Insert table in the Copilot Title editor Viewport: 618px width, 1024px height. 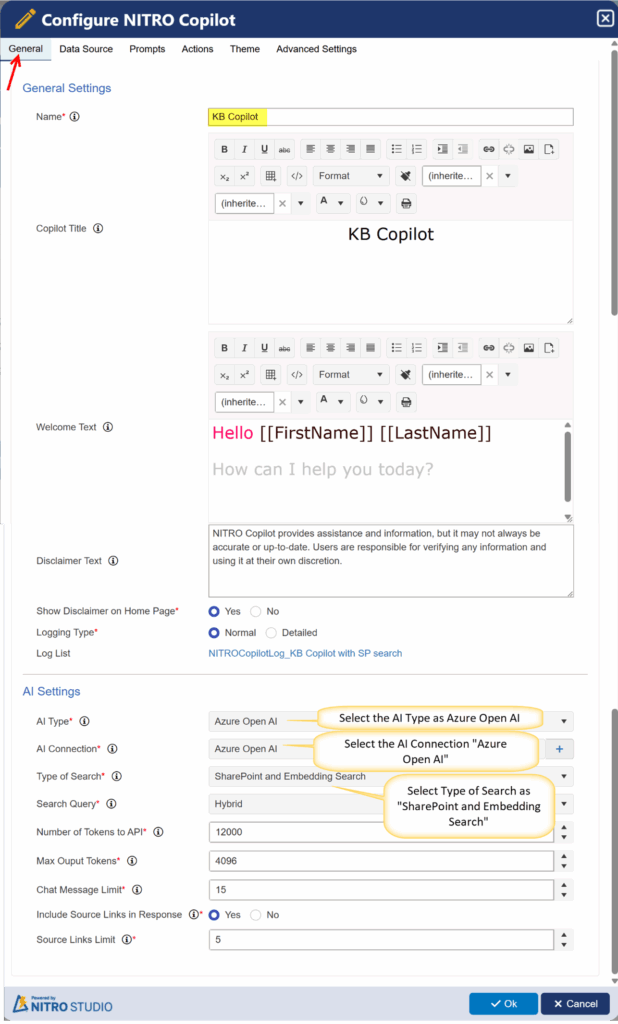click(x=270, y=176)
